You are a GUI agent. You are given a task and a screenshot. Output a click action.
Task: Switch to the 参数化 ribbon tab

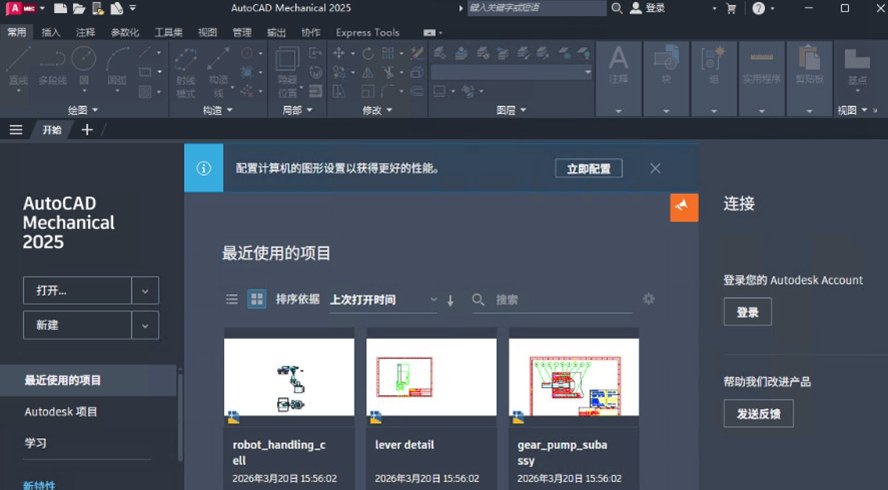125,32
